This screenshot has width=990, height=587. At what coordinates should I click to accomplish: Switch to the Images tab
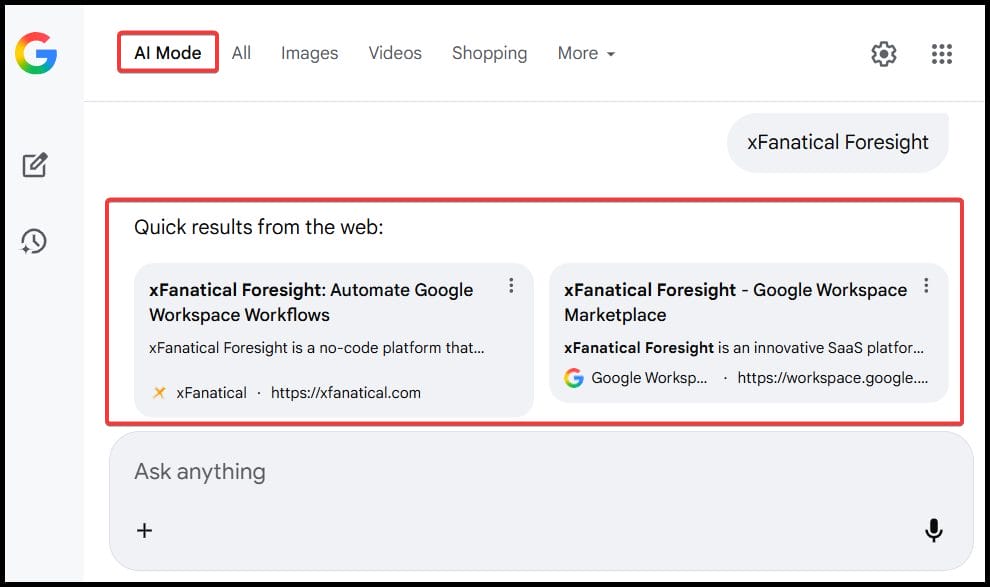(309, 54)
